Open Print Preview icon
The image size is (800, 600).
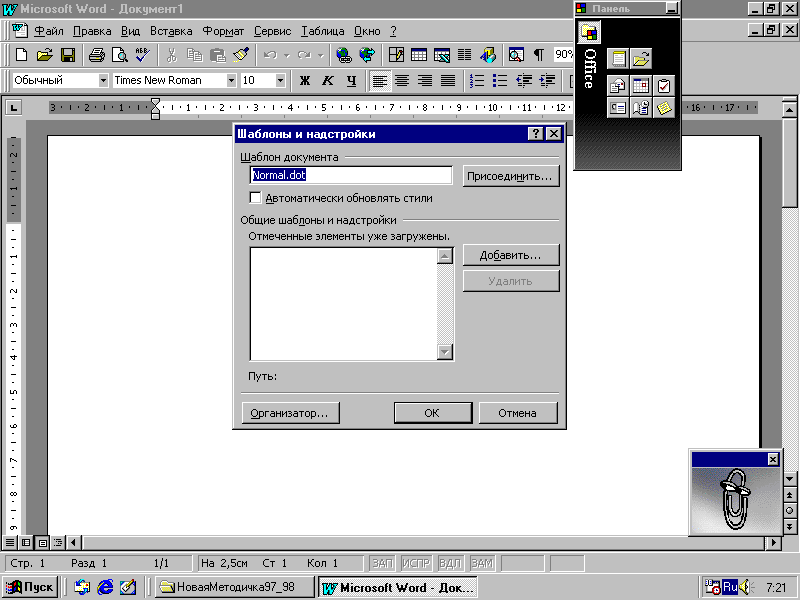tap(119, 55)
